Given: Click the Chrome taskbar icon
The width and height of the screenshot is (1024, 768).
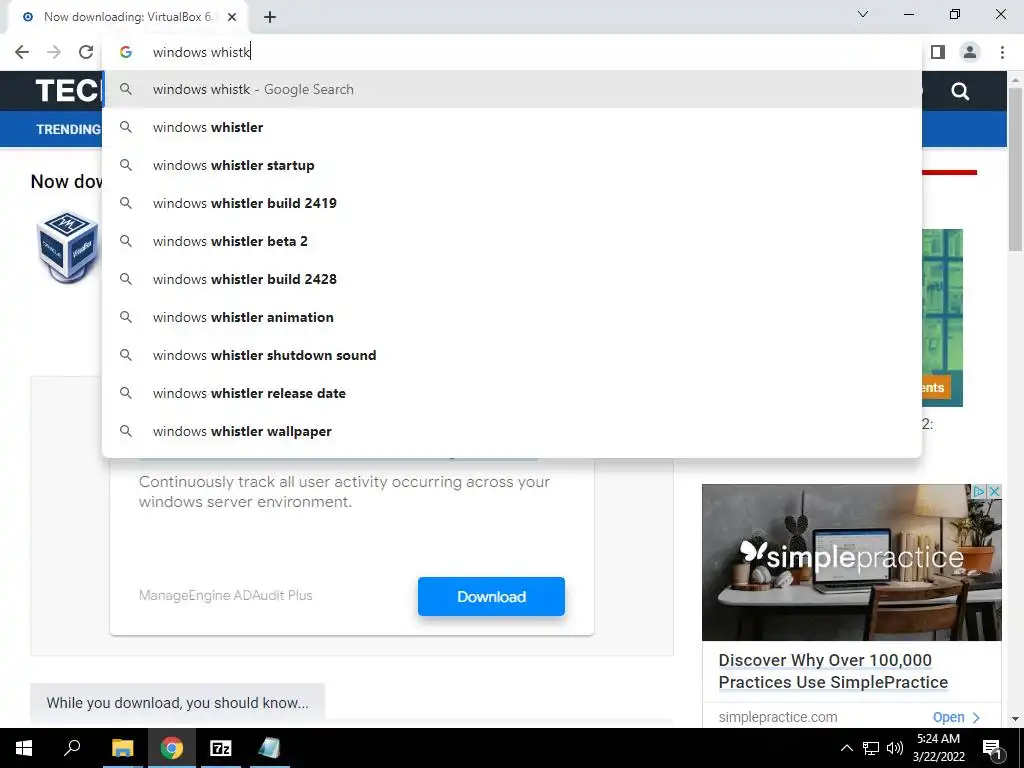Looking at the screenshot, I should point(172,748).
